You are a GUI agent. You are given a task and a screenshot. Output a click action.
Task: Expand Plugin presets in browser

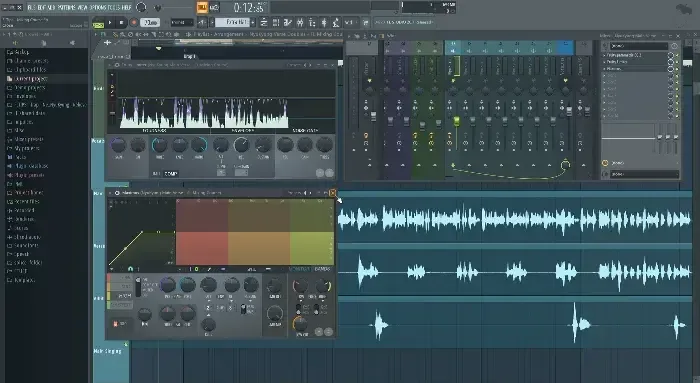coord(26,175)
